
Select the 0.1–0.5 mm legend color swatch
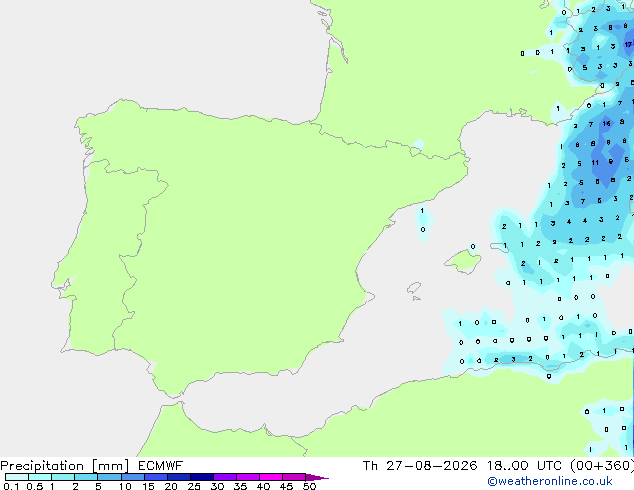tap(17, 477)
